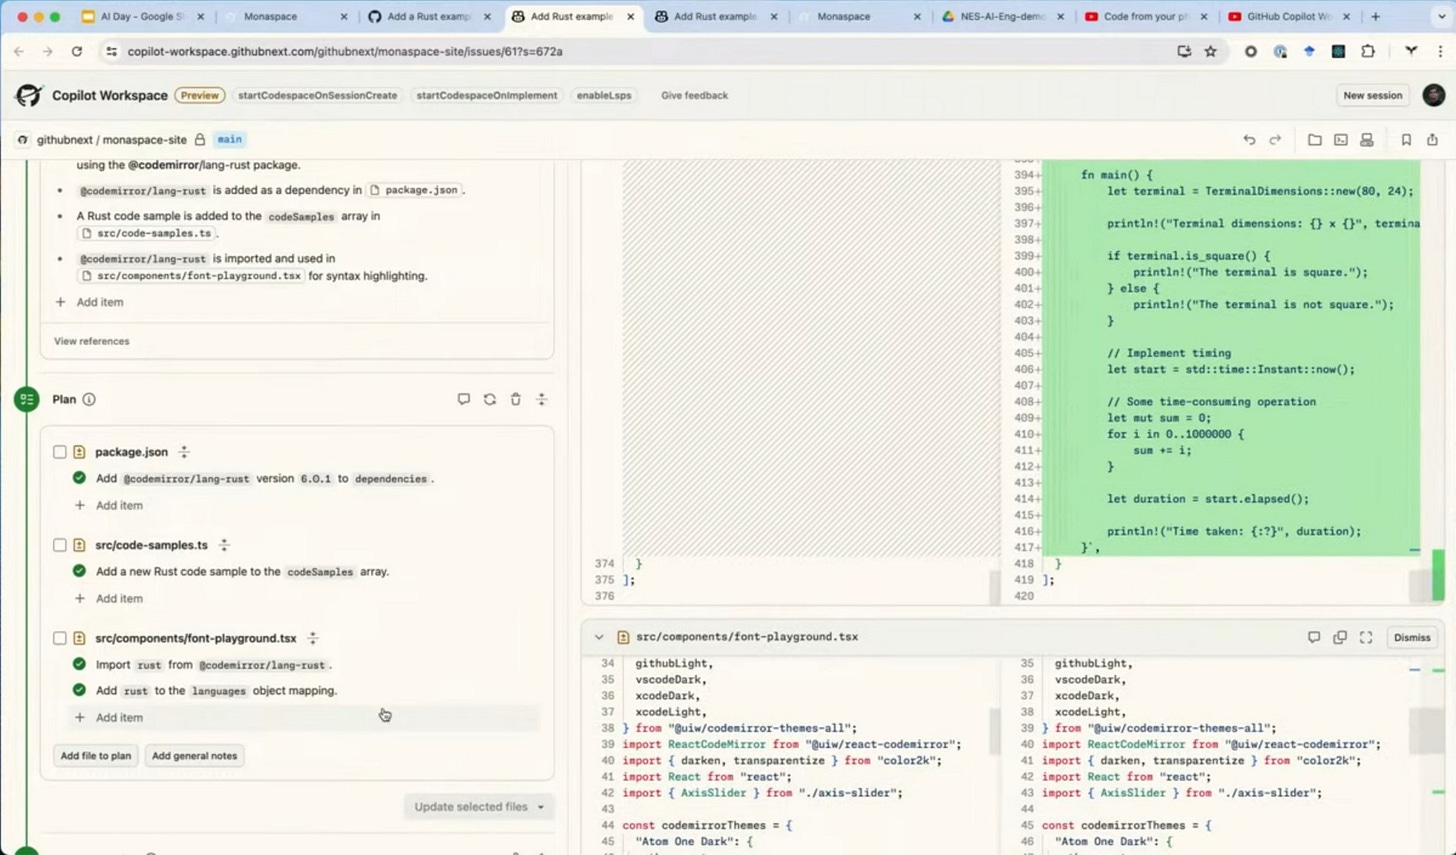Open the browser extensions puzzle icon
This screenshot has height=855, width=1456.
(x=1368, y=51)
